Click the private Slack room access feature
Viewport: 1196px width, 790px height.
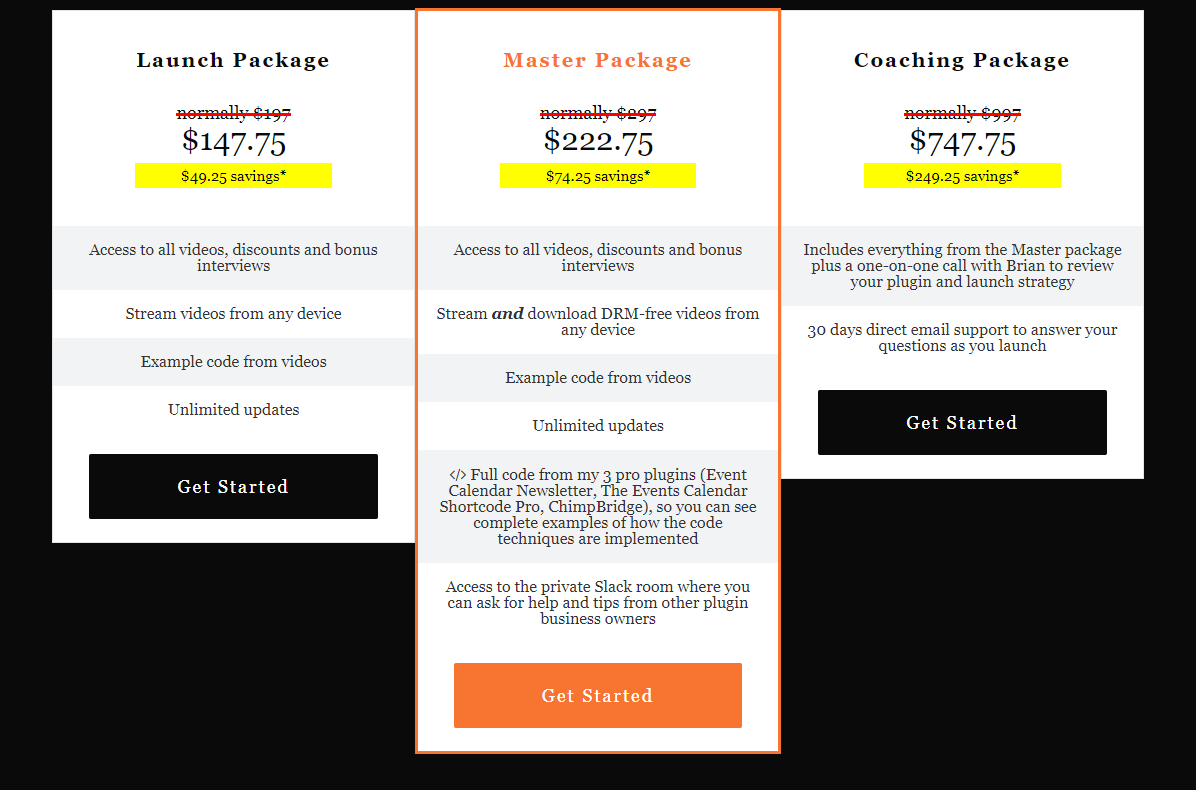(x=598, y=603)
